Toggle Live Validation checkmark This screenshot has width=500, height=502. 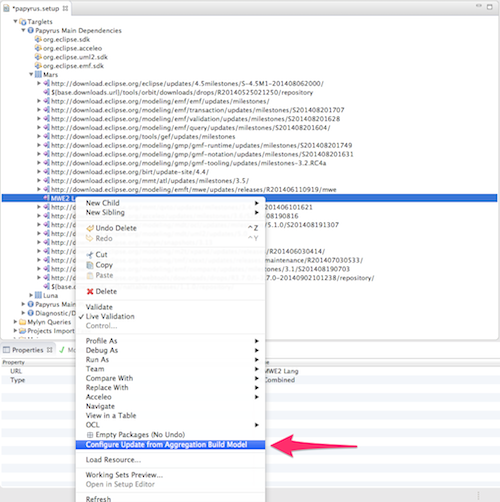point(81,317)
